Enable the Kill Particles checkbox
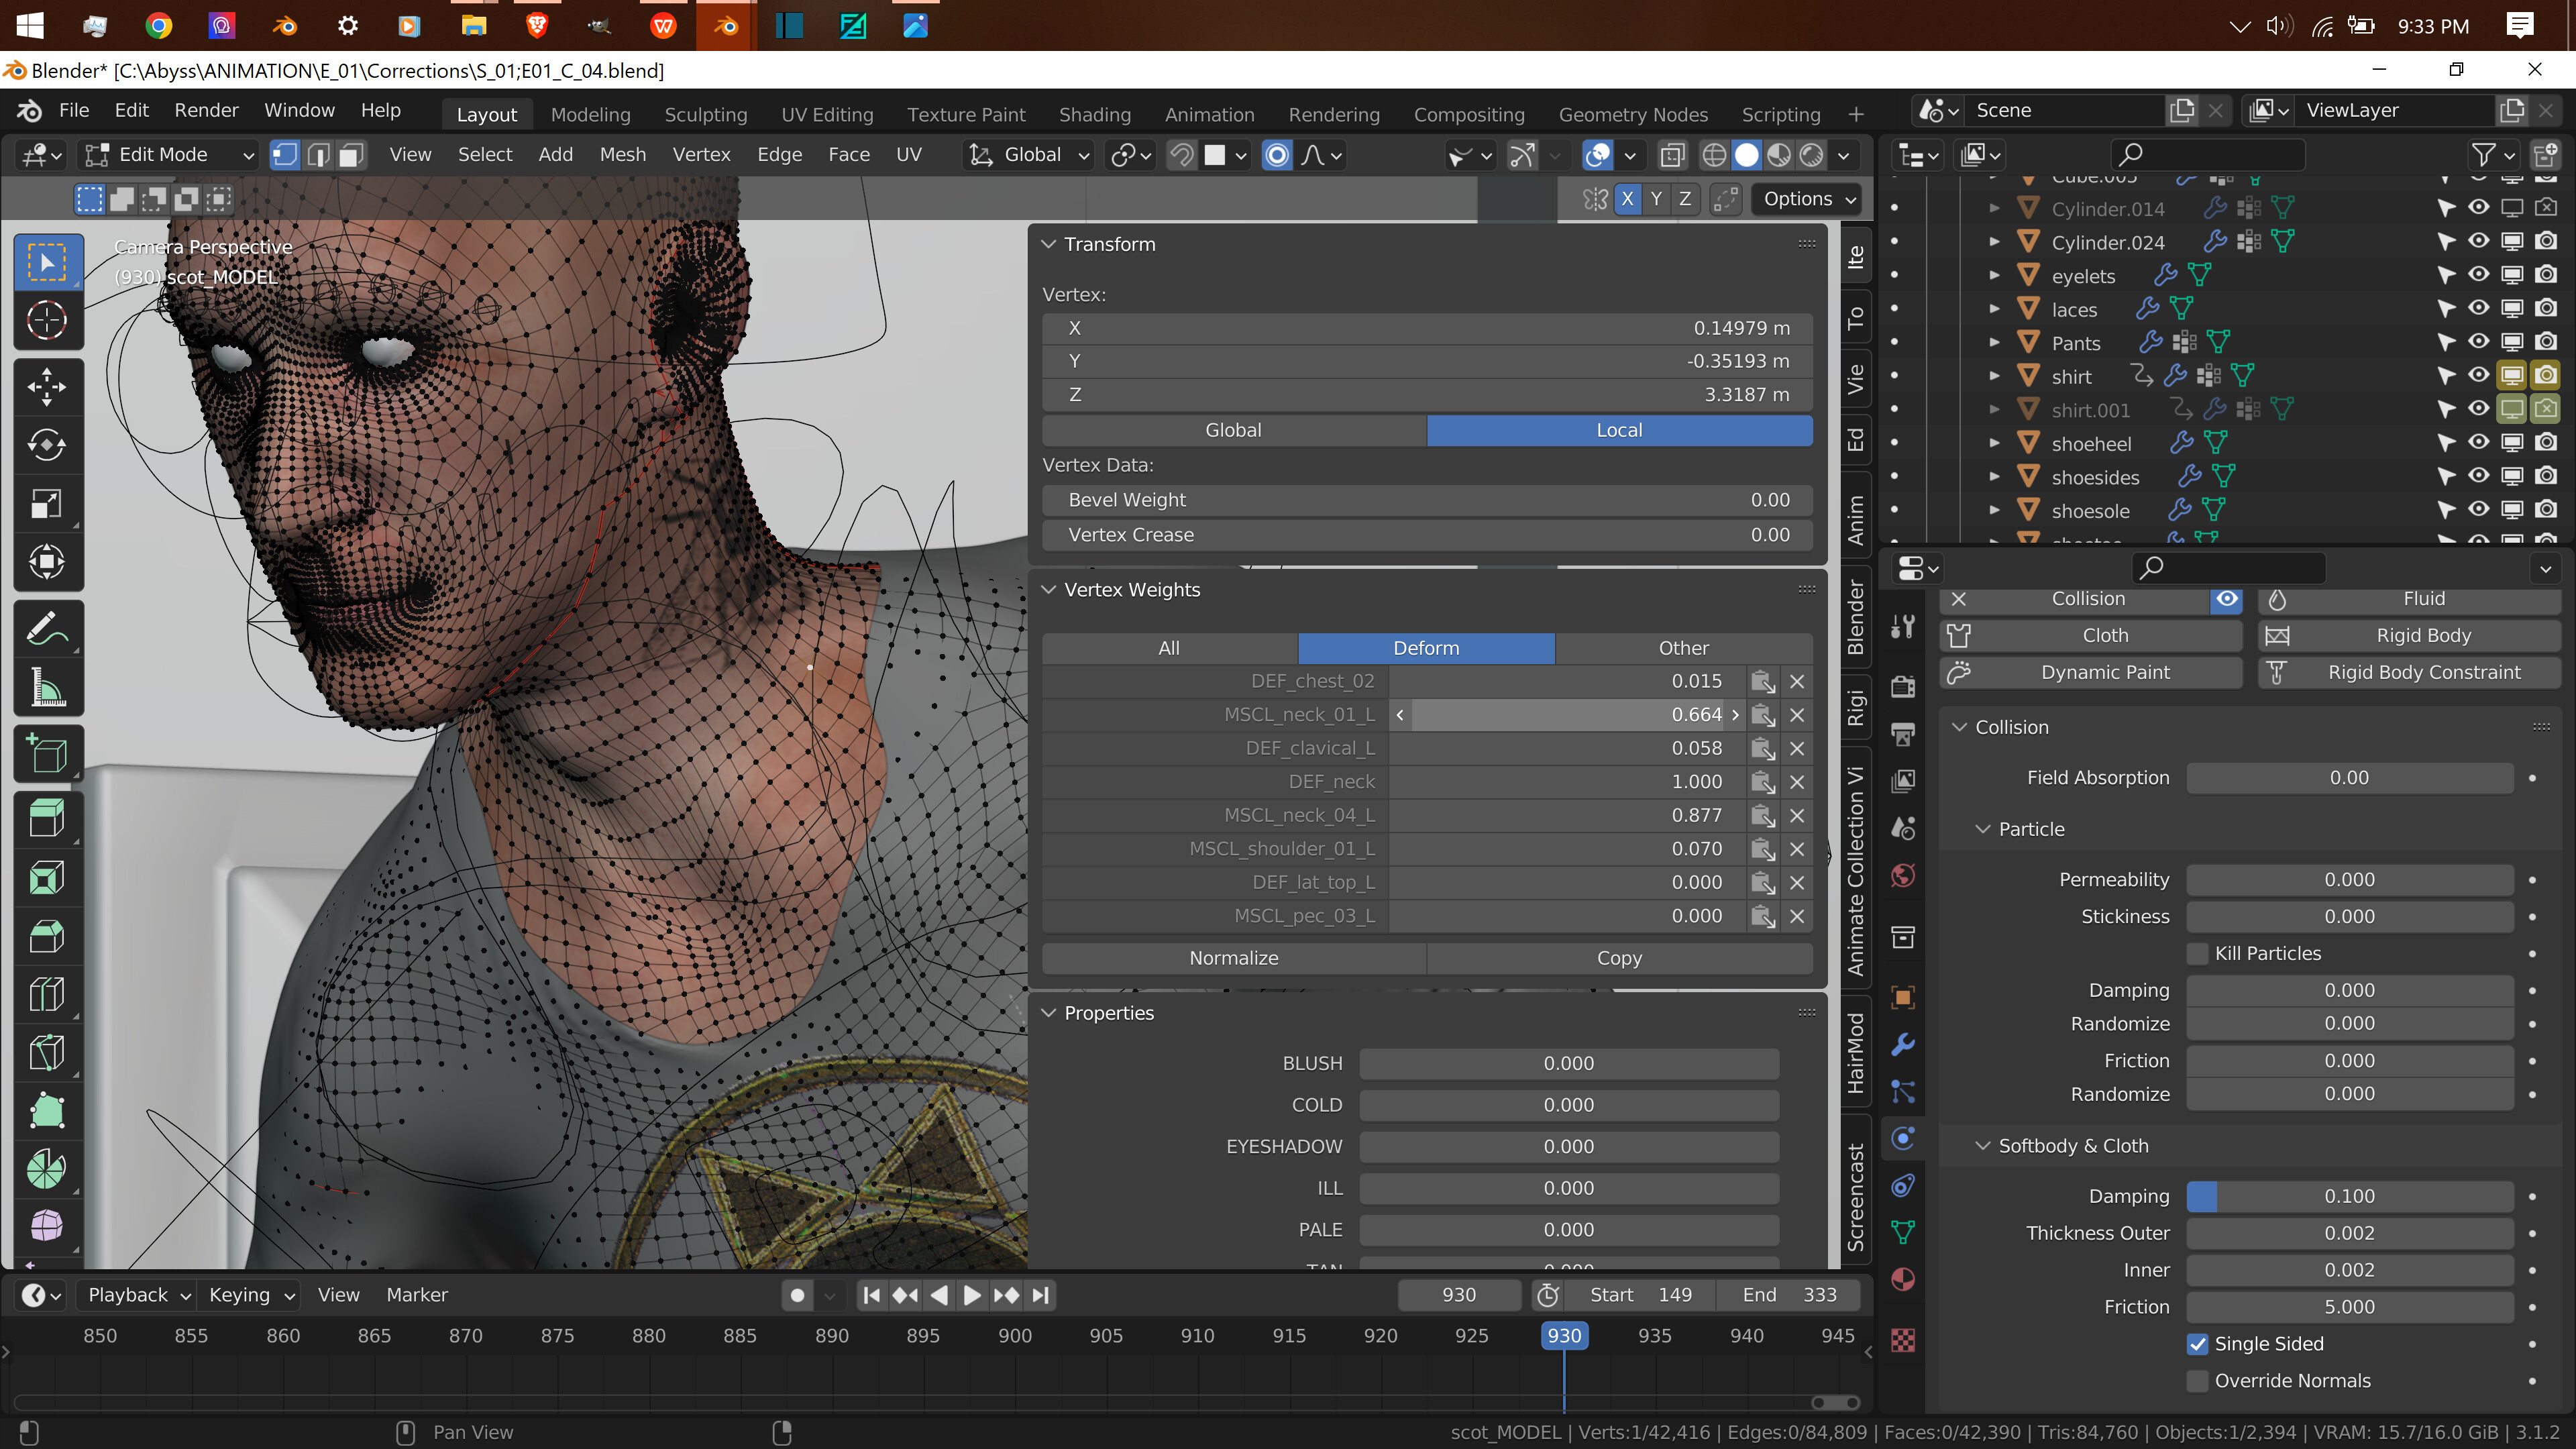2576x1449 pixels. tap(2197, 953)
